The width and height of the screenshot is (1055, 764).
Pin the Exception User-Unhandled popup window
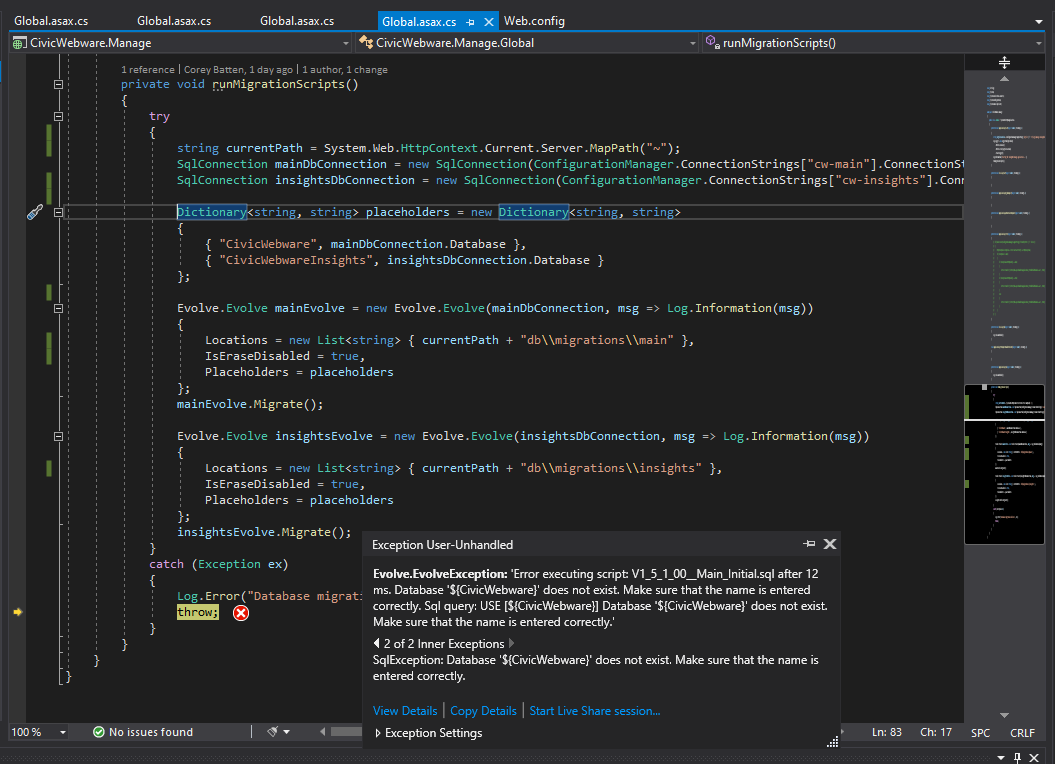(x=809, y=544)
